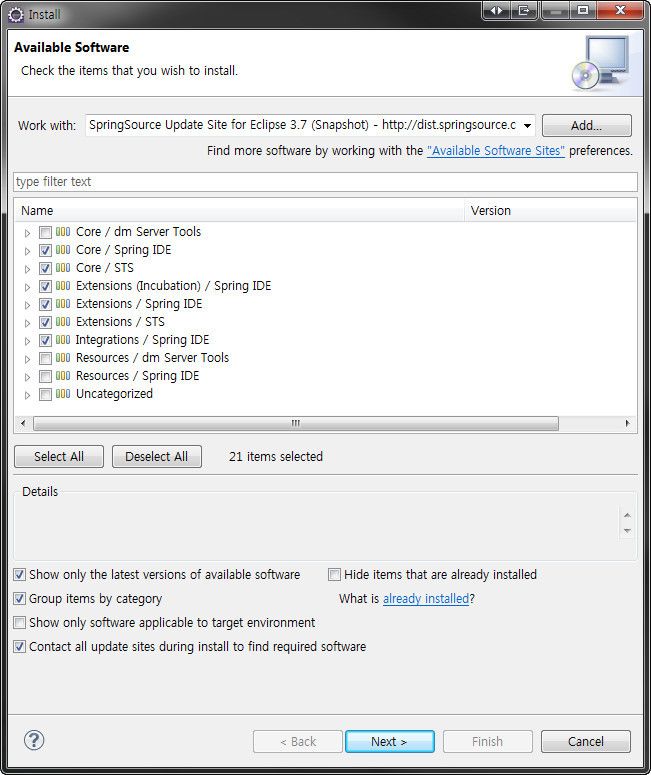Click the title bar button with arrow-box icon
Screen dimensions: 651x775
tap(524, 10)
